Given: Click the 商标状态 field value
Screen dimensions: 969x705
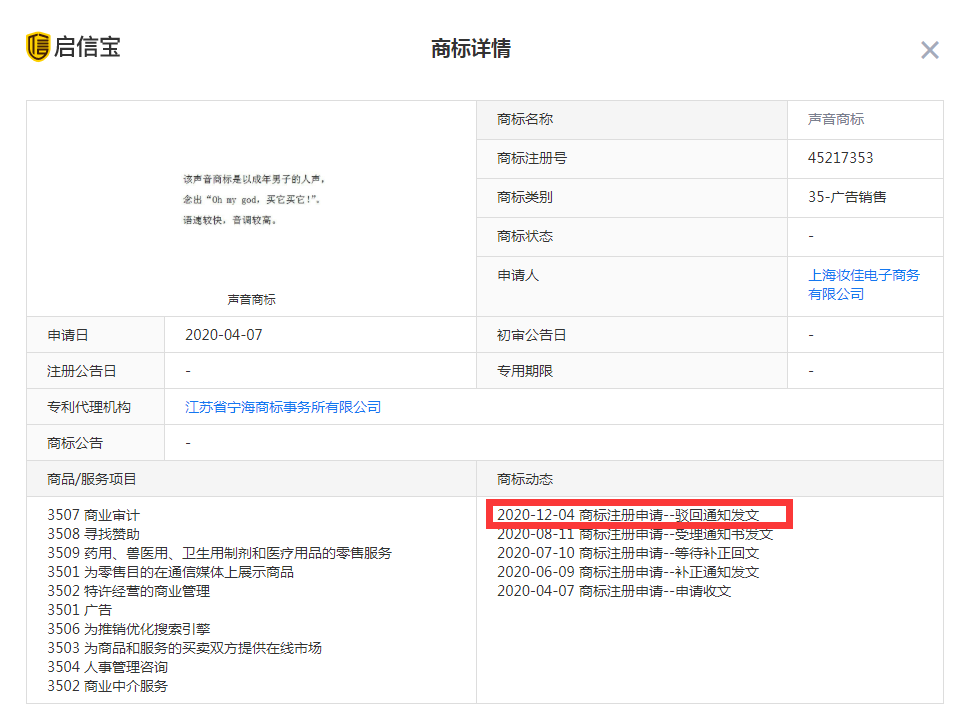Looking at the screenshot, I should pos(812,236).
